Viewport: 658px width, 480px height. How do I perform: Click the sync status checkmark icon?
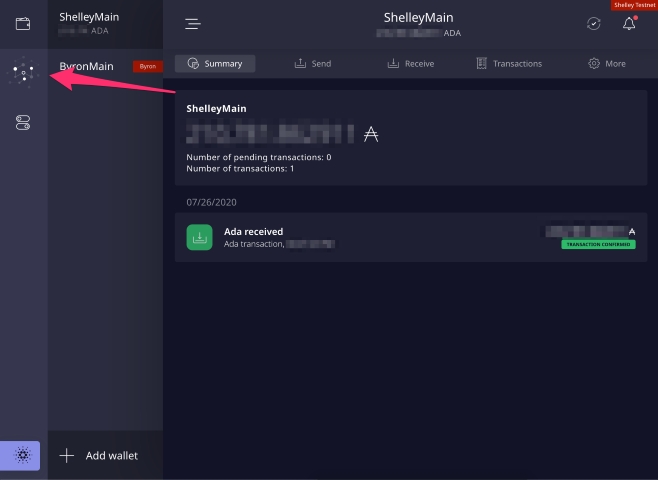(593, 24)
